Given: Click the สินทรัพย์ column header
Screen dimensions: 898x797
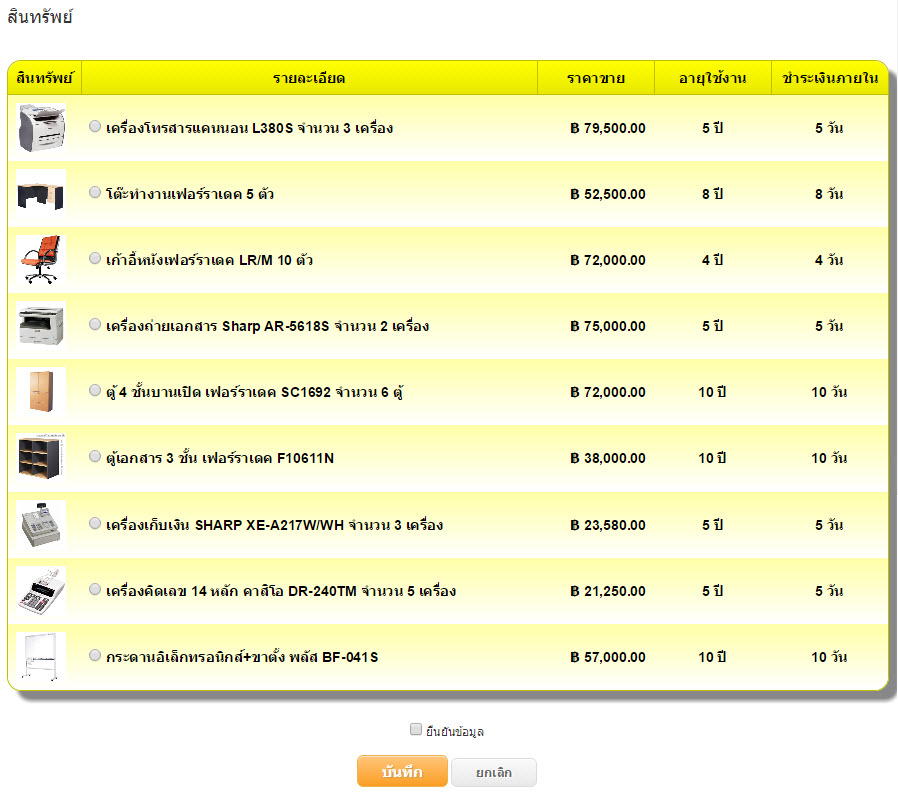Looking at the screenshot, I should [45, 78].
